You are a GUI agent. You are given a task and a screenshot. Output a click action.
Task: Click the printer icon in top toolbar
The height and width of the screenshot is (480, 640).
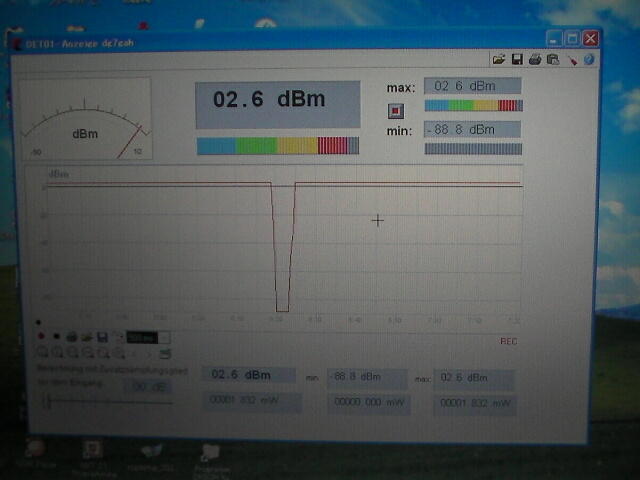tap(535, 60)
